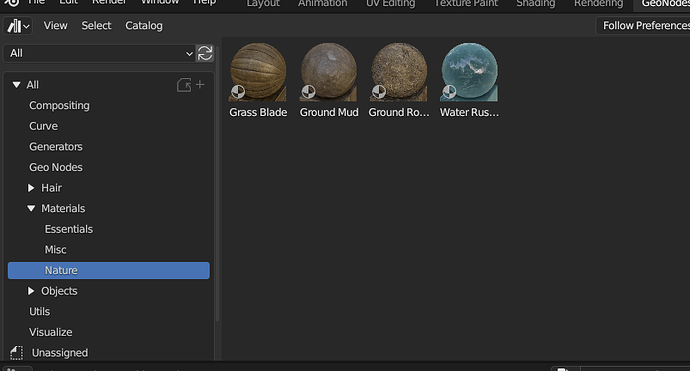
Task: Expand the Hair catalog
Action: [31, 188]
